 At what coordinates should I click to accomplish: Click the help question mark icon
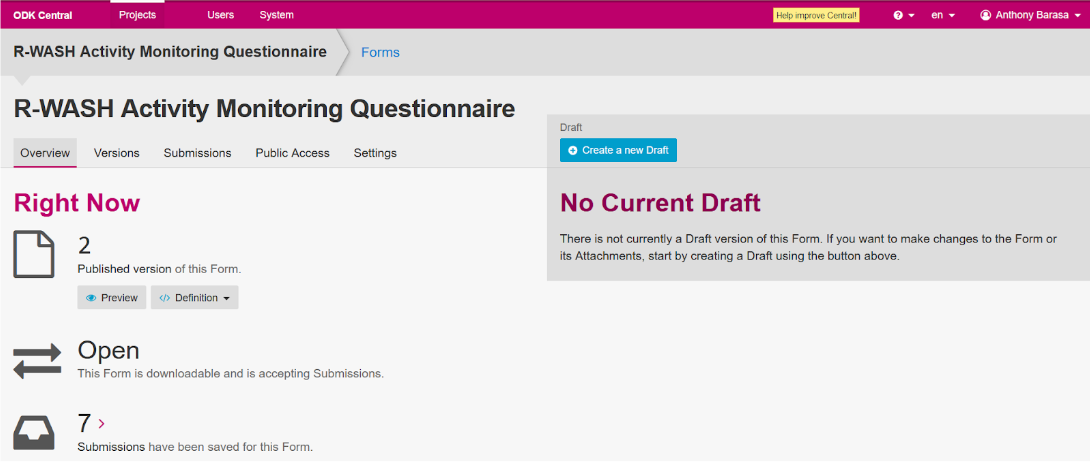(x=898, y=16)
